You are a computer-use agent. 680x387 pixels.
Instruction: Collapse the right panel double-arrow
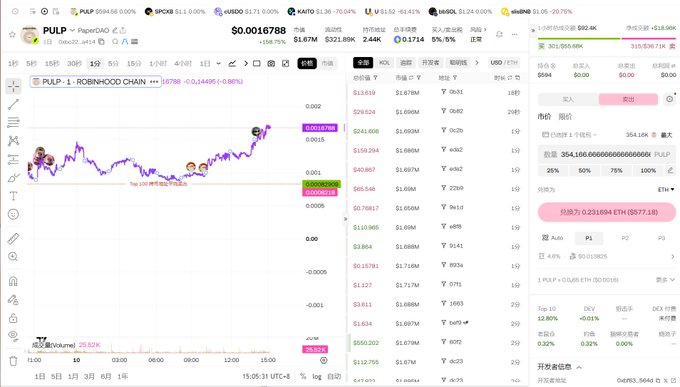tap(533, 30)
